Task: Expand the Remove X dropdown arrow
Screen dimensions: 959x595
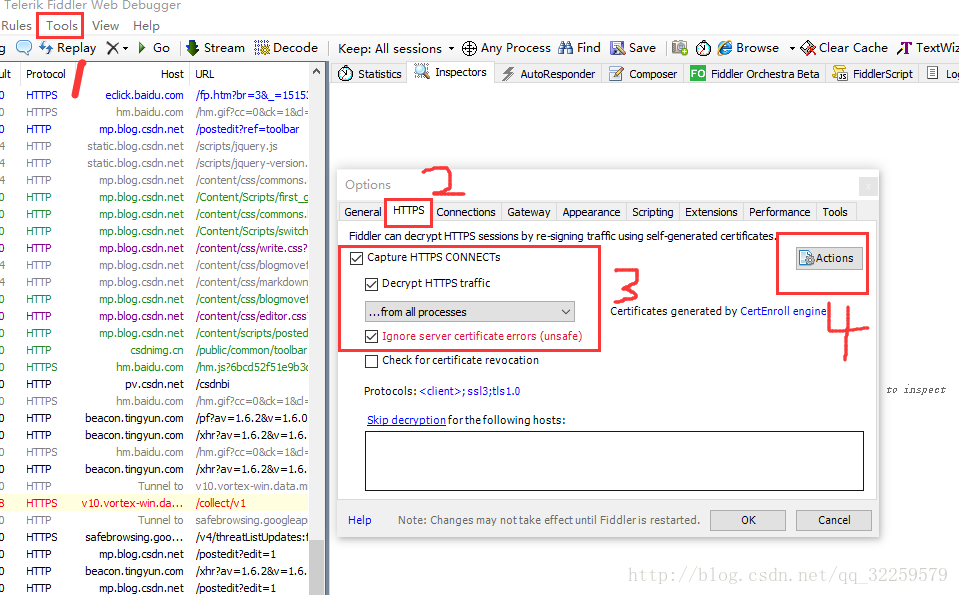Action: [x=125, y=48]
